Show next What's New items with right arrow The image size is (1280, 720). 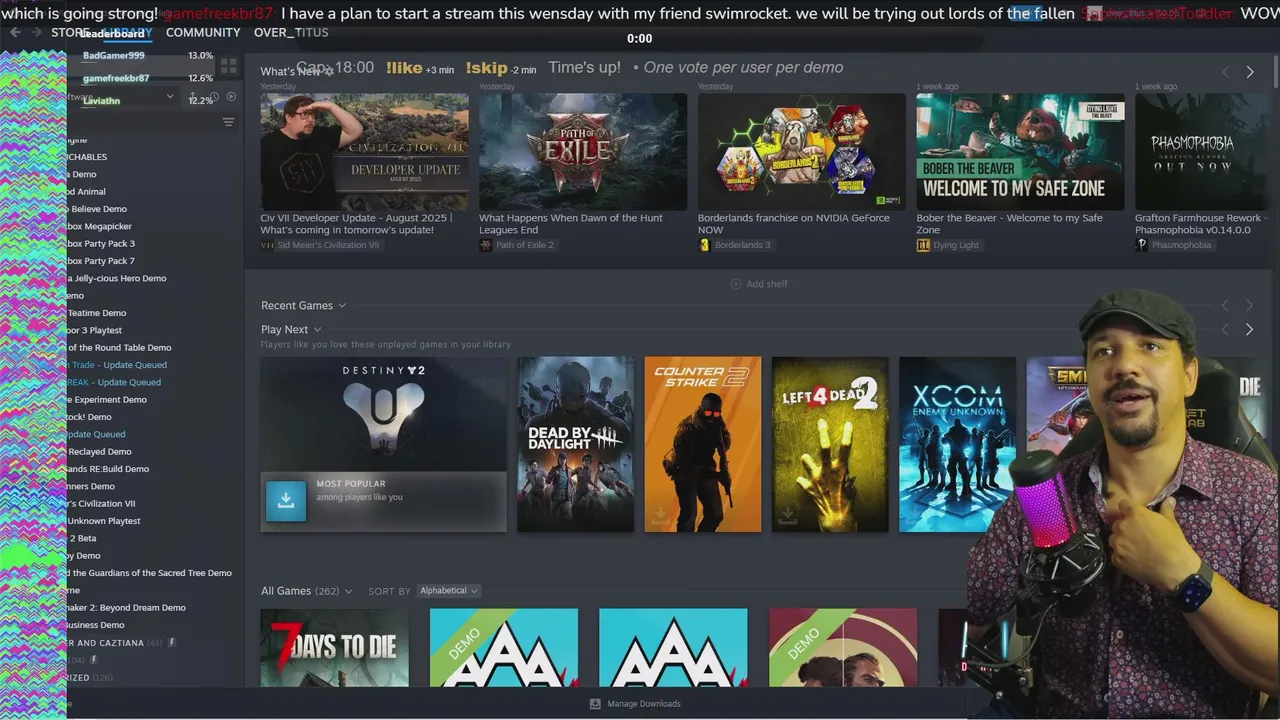coord(1249,72)
